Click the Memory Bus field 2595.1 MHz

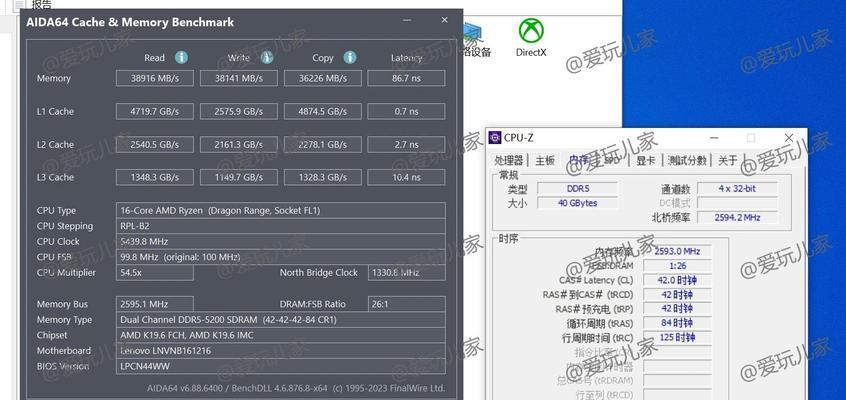[154, 304]
